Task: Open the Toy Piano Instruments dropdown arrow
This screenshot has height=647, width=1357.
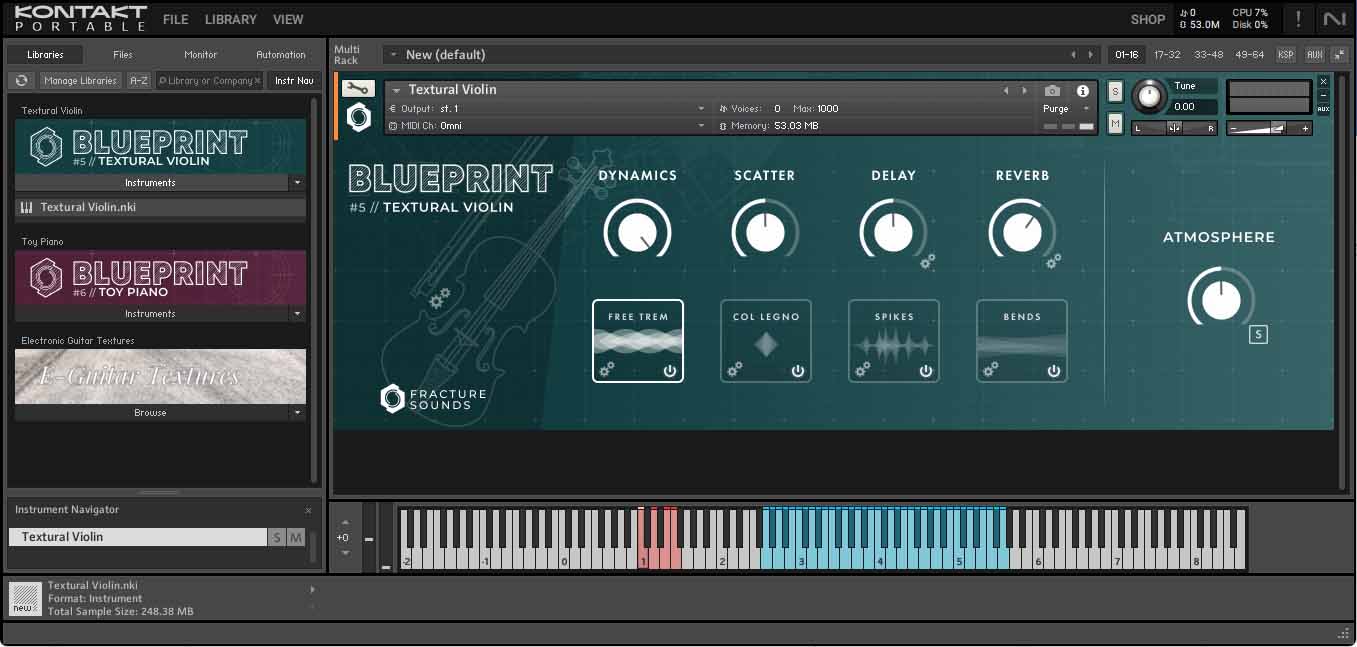Action: [297, 314]
